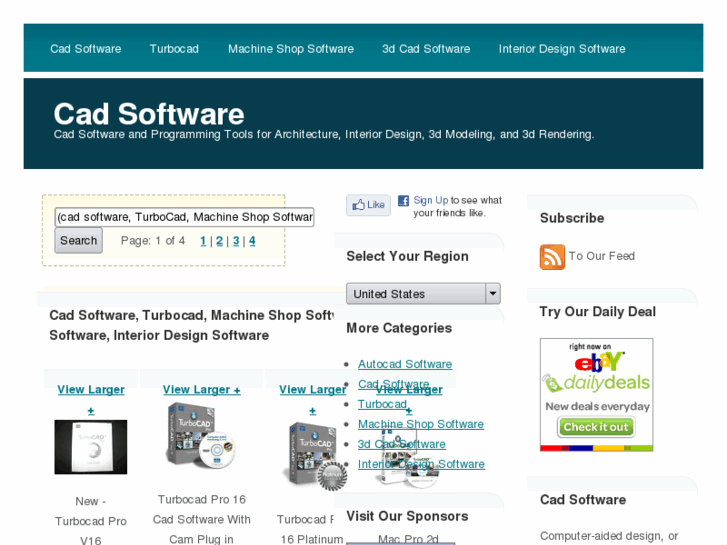Open Turbocad Pro 16 Cam Plug in thumbnail
This screenshot has width=727, height=545.
point(201,436)
